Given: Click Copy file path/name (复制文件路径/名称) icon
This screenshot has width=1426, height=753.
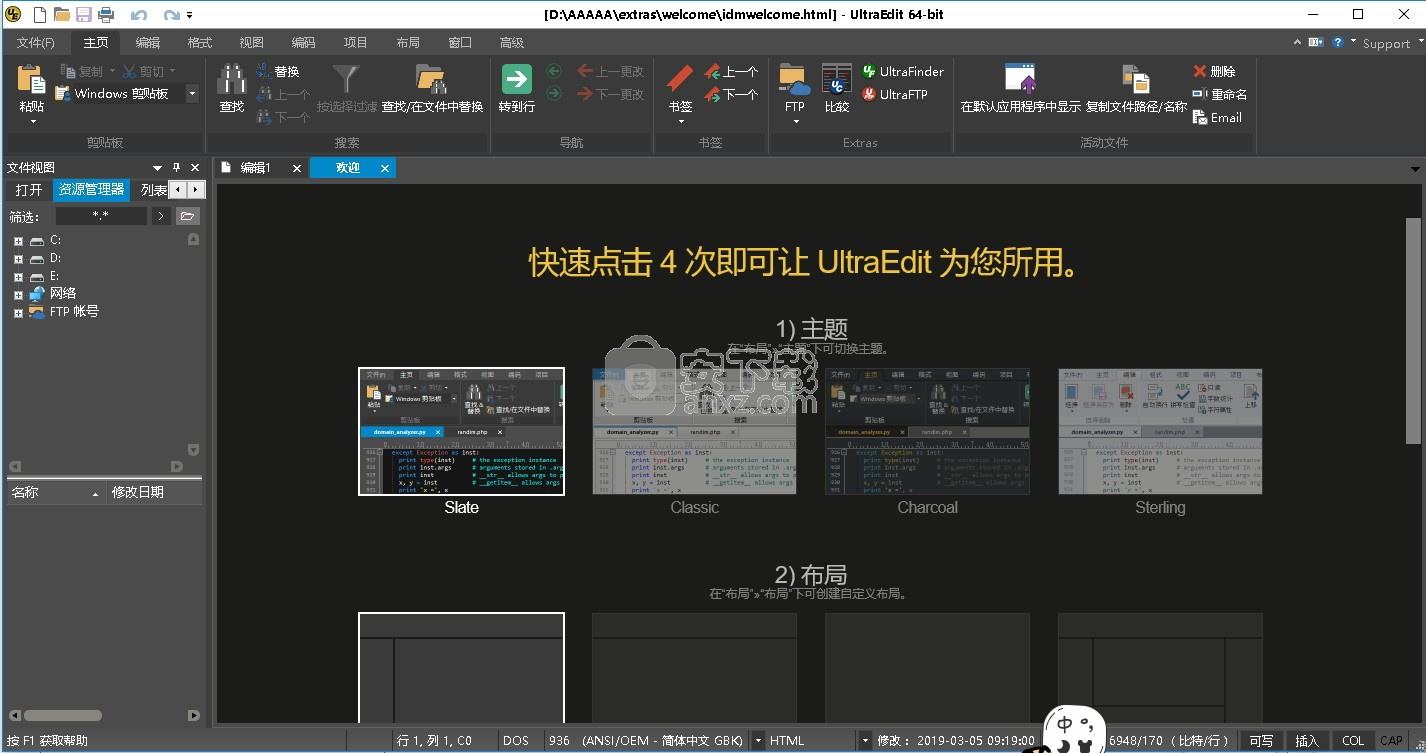Looking at the screenshot, I should pos(1136,80).
